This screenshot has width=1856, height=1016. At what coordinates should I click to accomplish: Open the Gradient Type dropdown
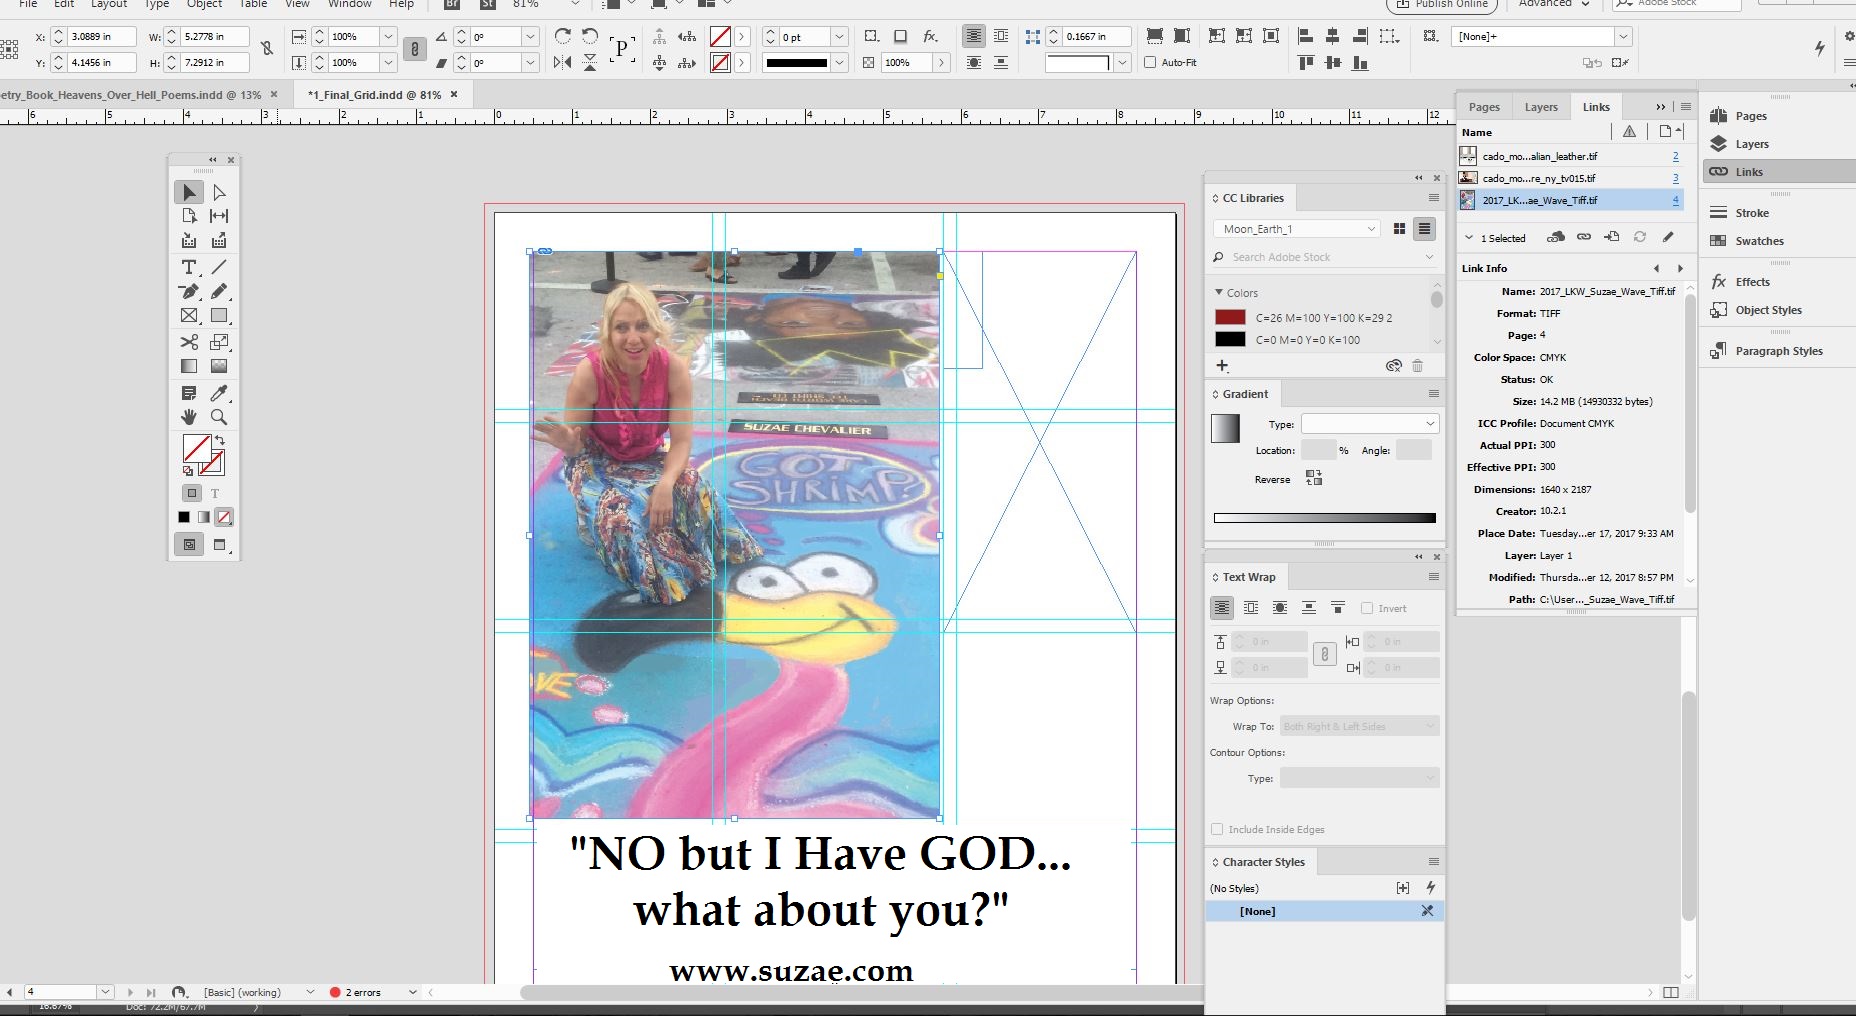[x=1369, y=424]
